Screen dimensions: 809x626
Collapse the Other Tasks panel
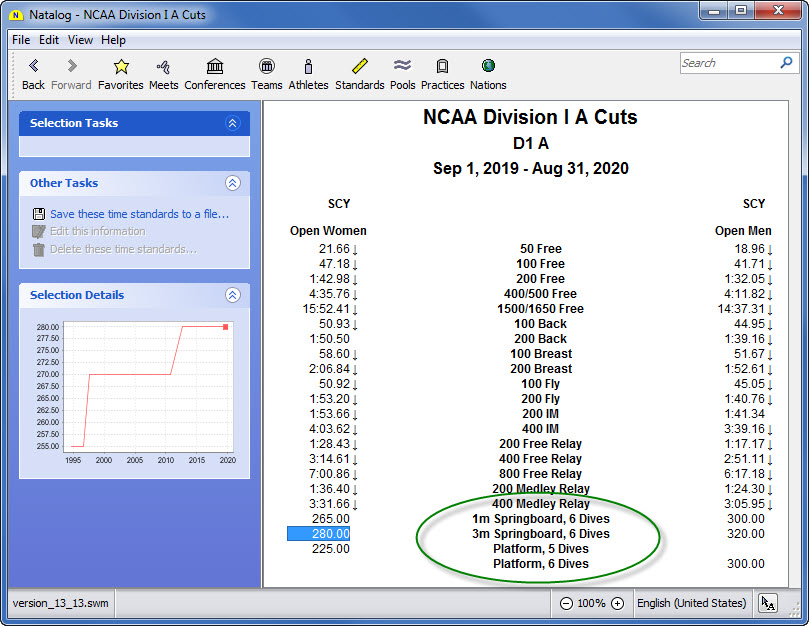pos(233,183)
